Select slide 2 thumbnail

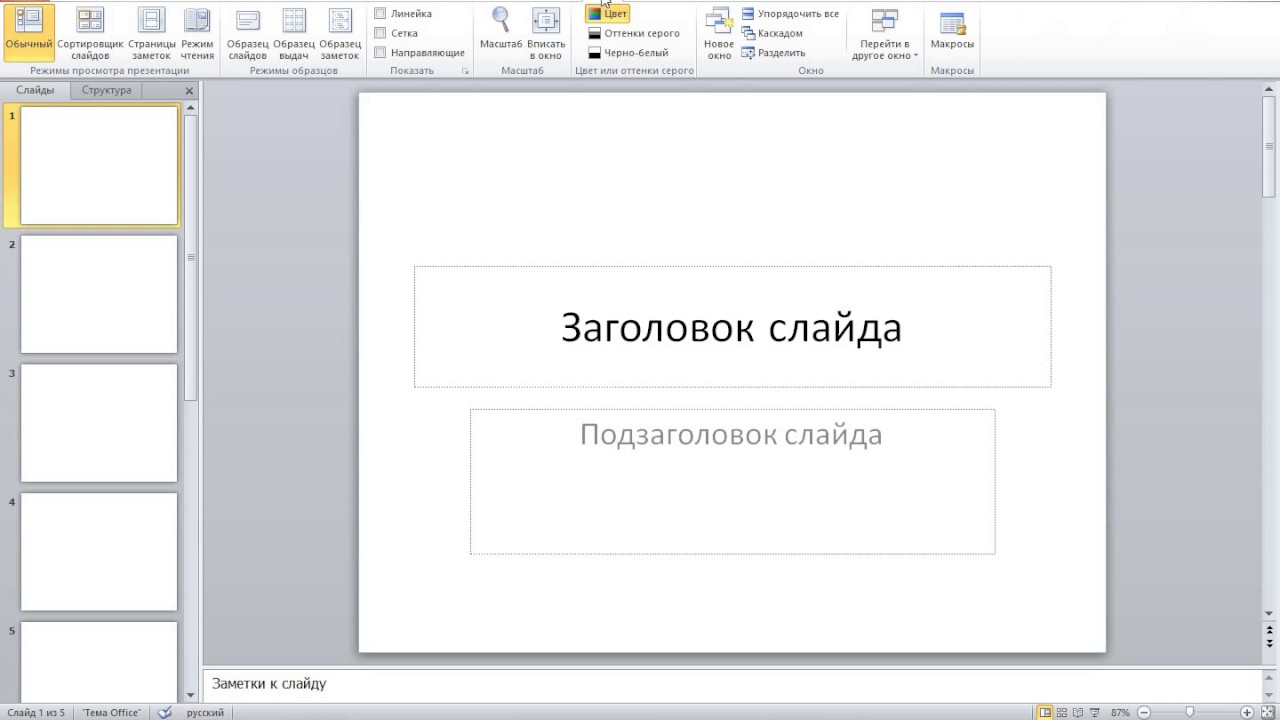[99, 294]
